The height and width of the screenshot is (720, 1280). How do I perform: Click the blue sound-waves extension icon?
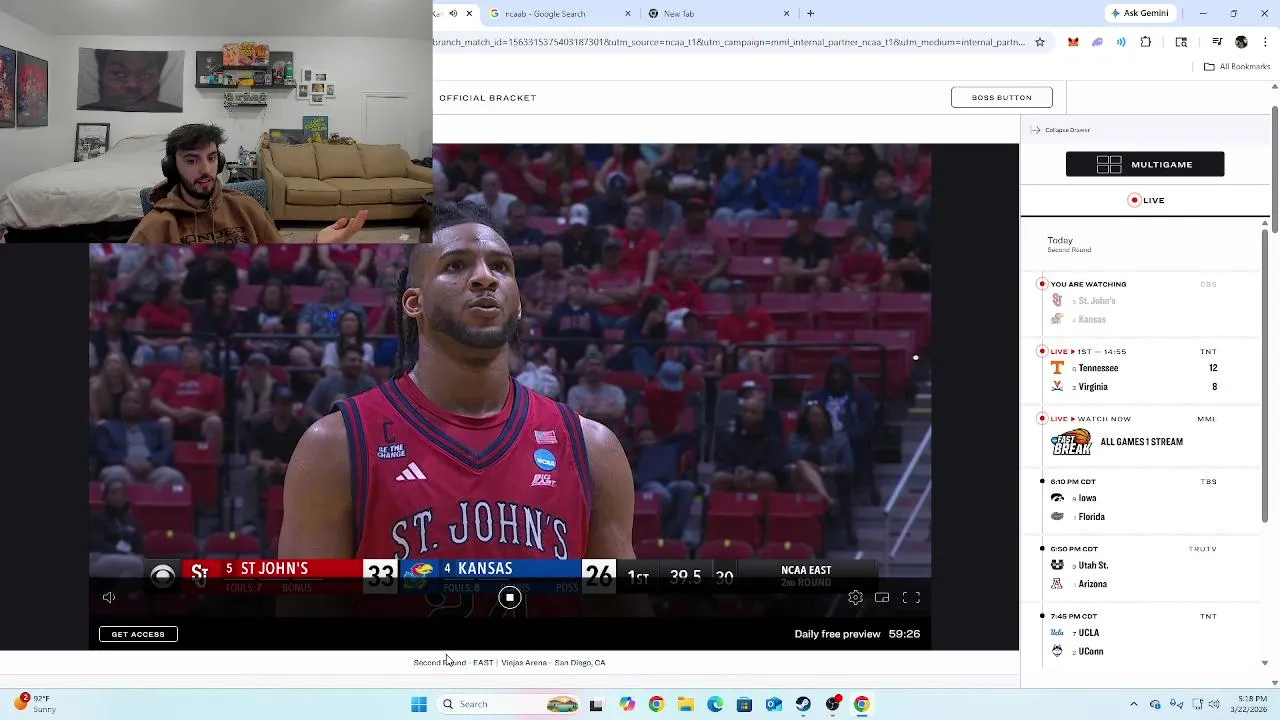[1121, 42]
